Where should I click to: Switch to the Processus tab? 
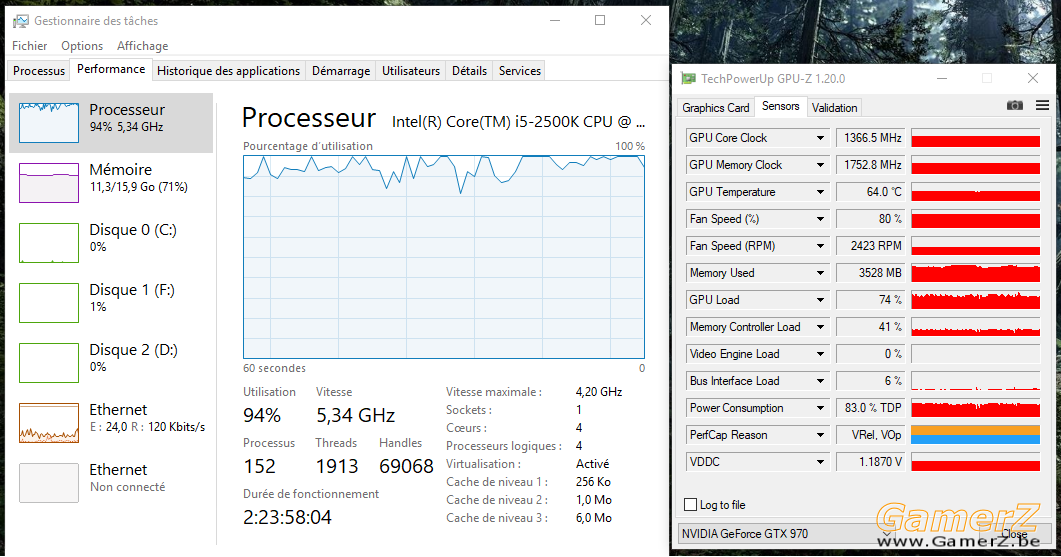click(x=39, y=70)
